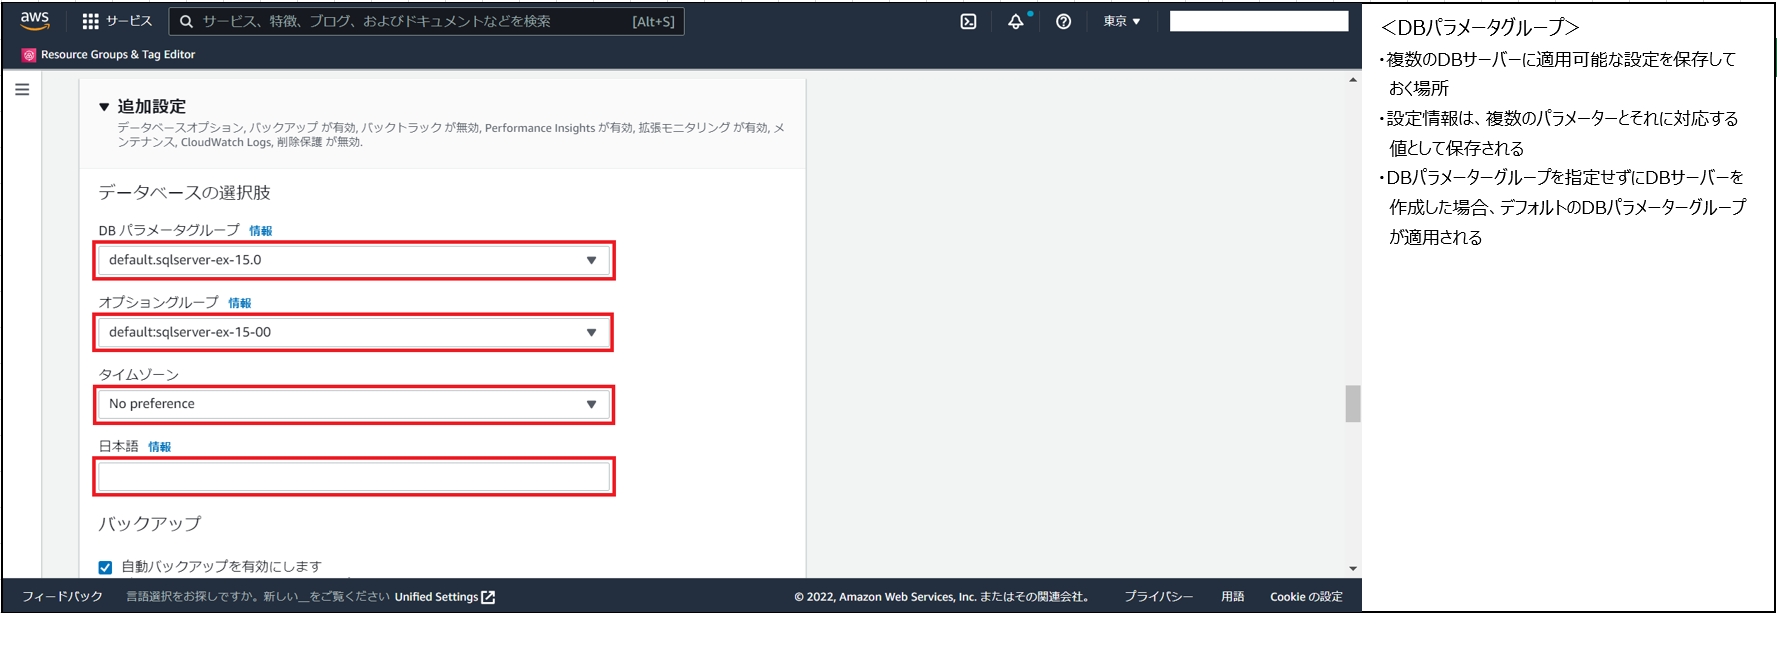Open the hamburger side navigation menu
Image resolution: width=1777 pixels, height=648 pixels.
(x=22, y=89)
